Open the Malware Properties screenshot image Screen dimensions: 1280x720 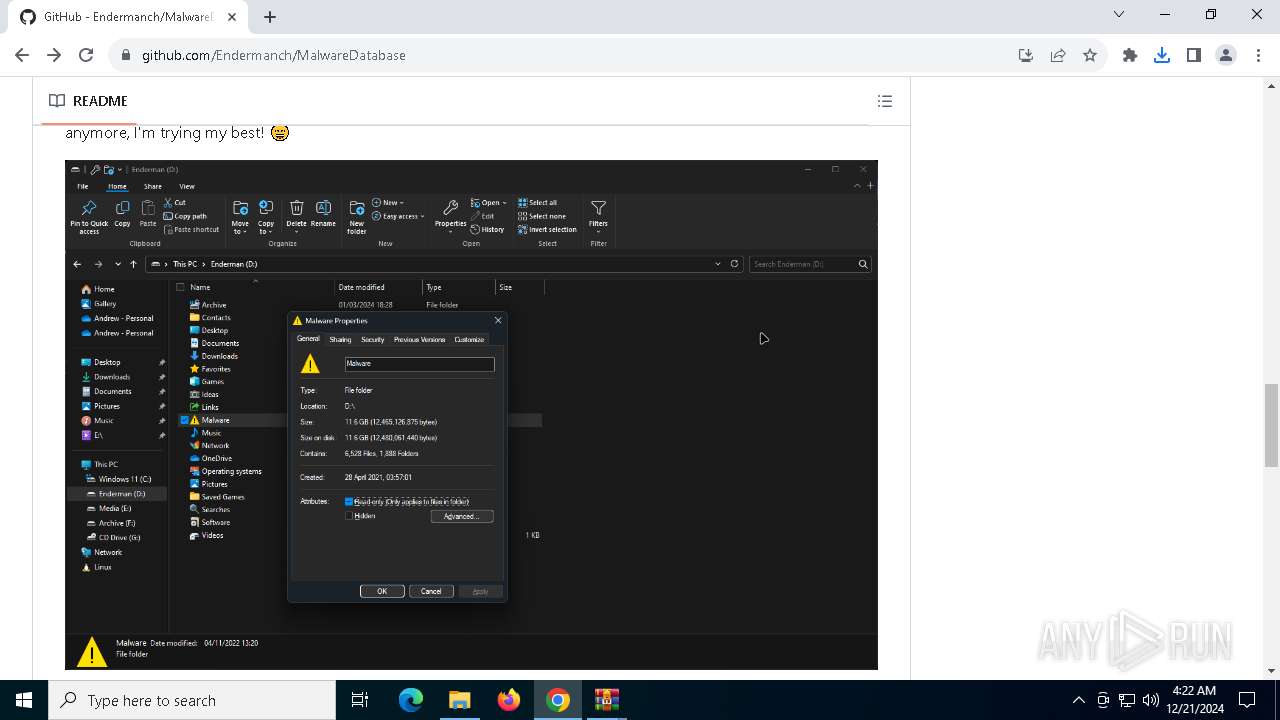pos(471,415)
